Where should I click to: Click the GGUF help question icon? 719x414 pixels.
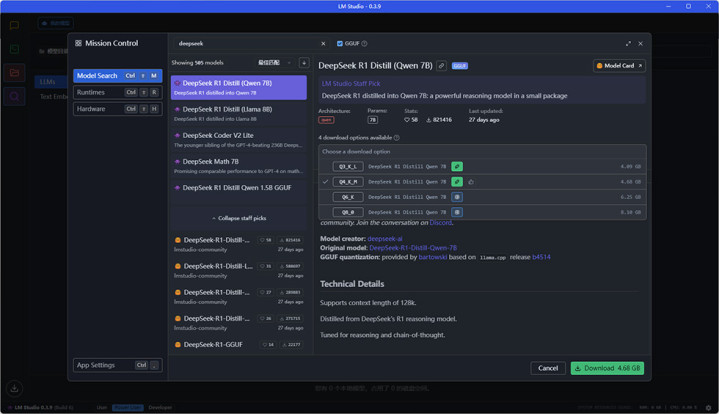point(364,44)
